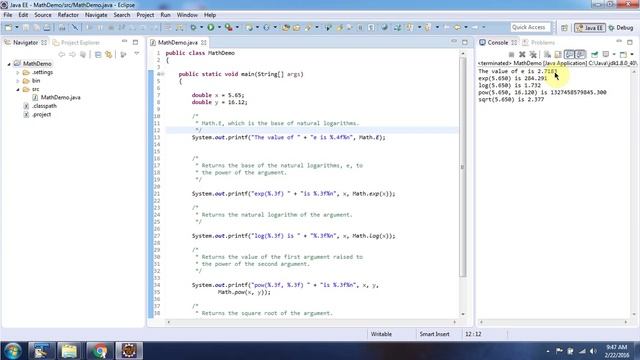Click the green Run button icon

tap(211, 27)
